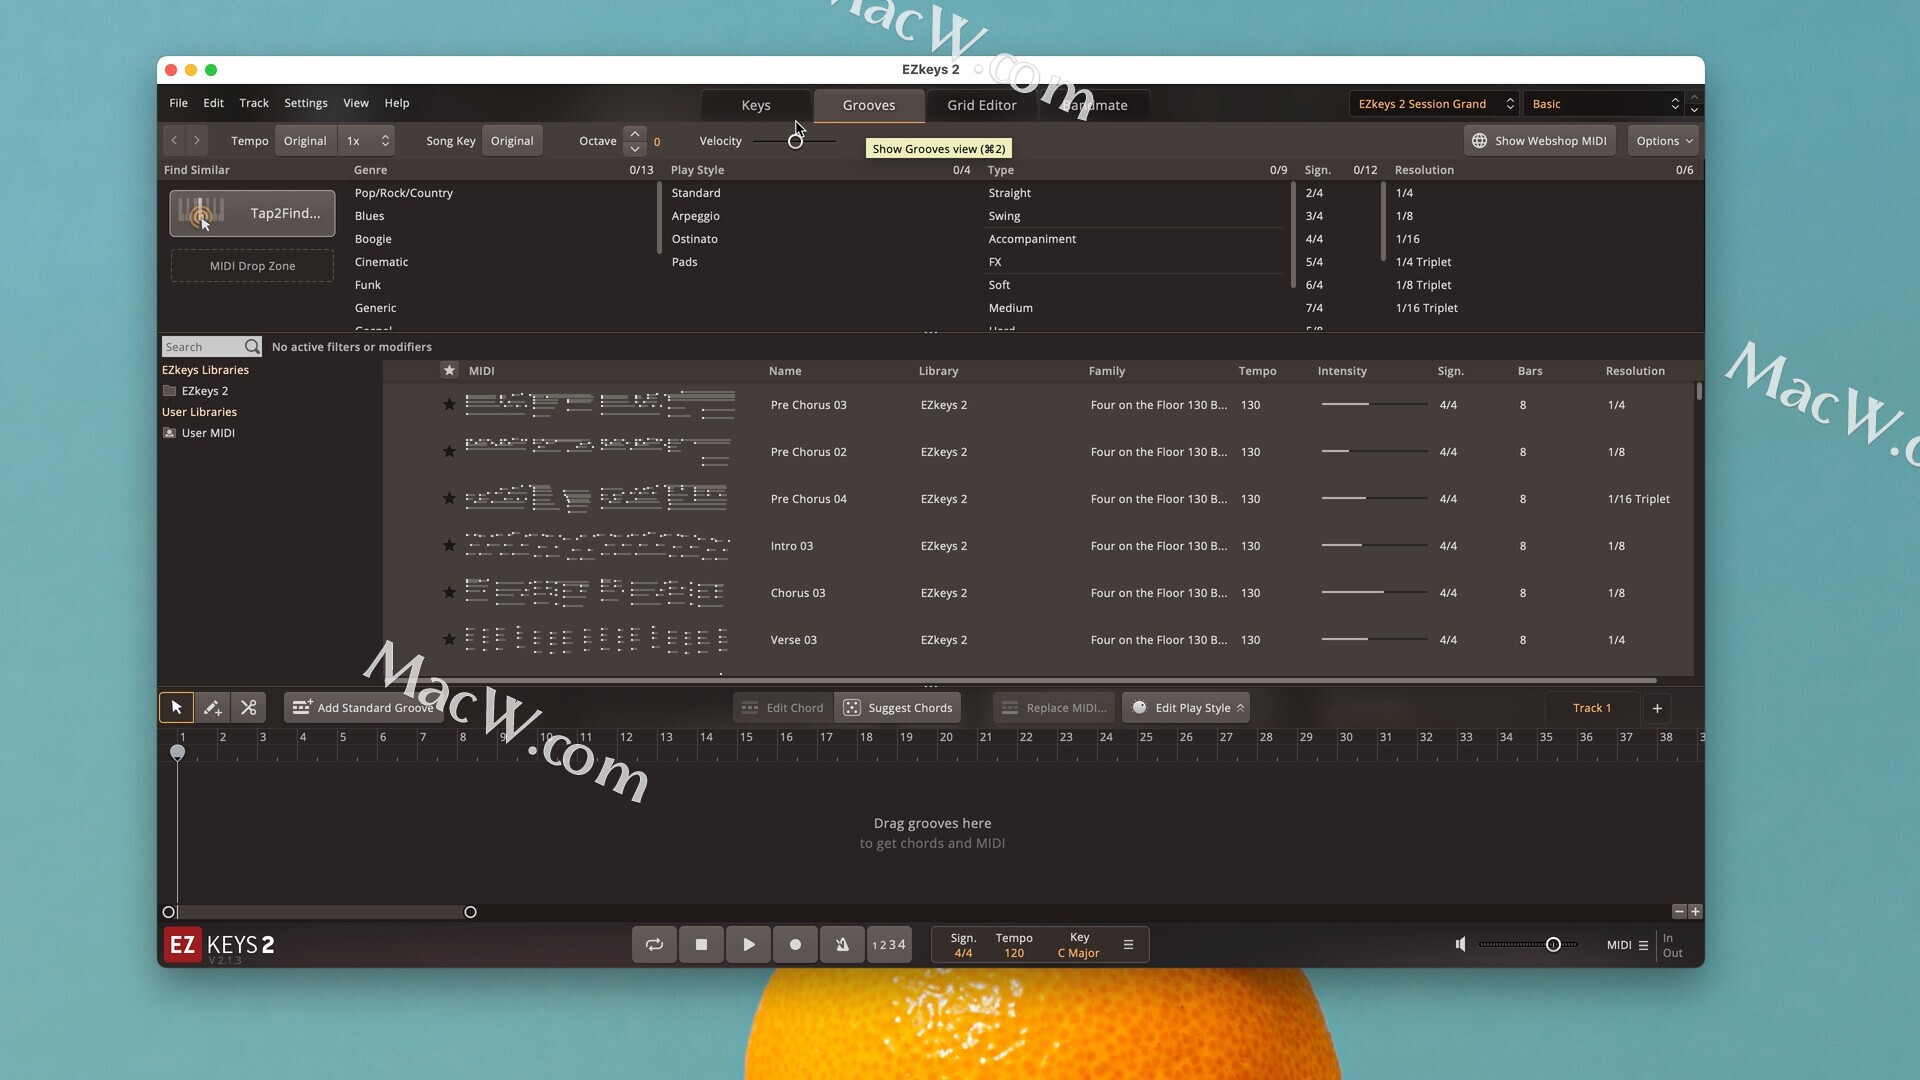This screenshot has height=1080, width=1920.
Task: Click the playhead marker at bar 1
Action: (x=177, y=752)
